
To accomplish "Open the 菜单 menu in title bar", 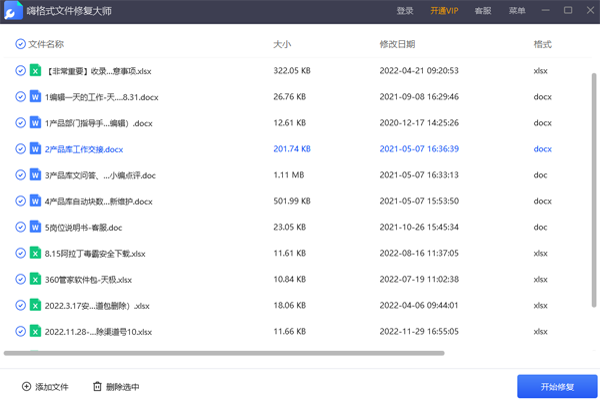I will [x=516, y=11].
